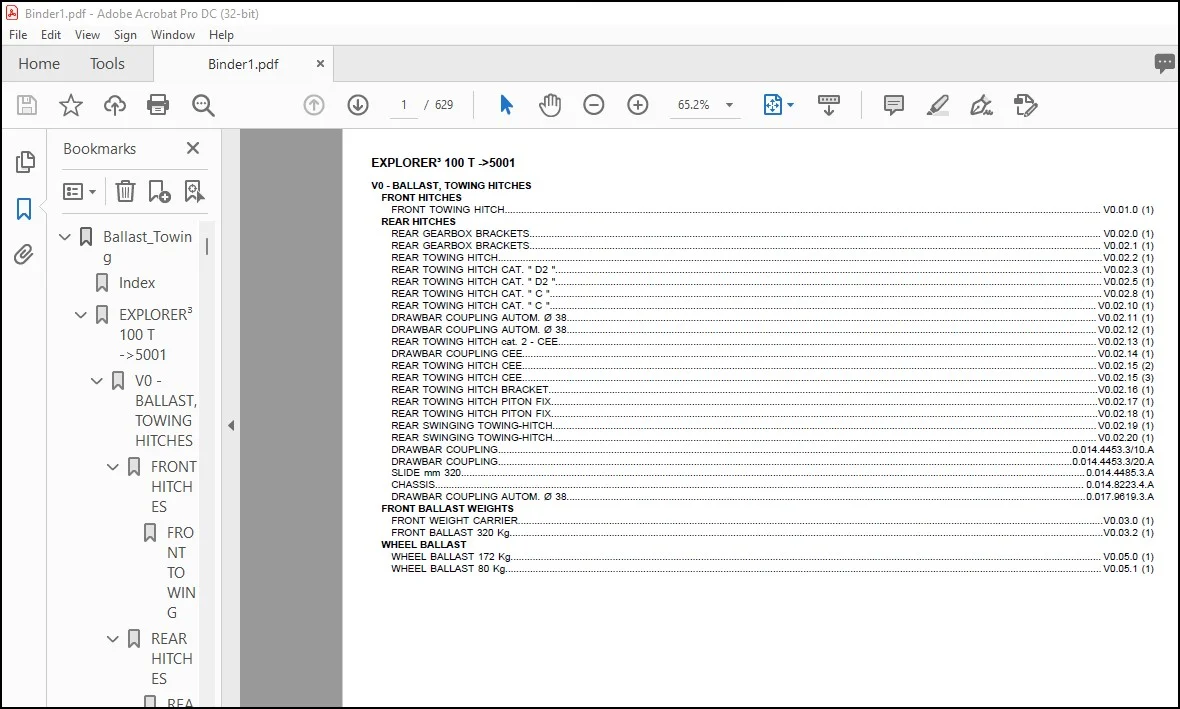Add a new bookmark icon
1180x709 pixels.
point(159,191)
